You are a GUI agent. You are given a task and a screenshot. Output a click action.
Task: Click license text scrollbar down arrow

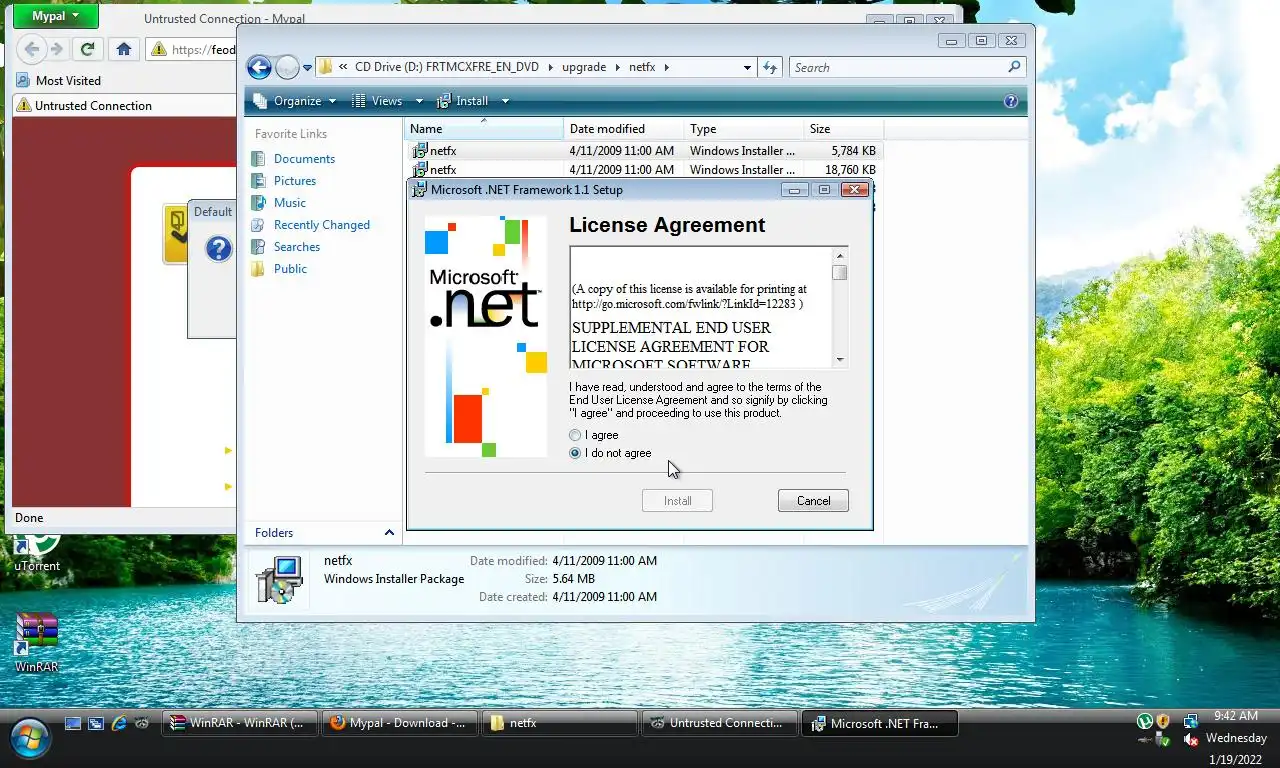840,360
